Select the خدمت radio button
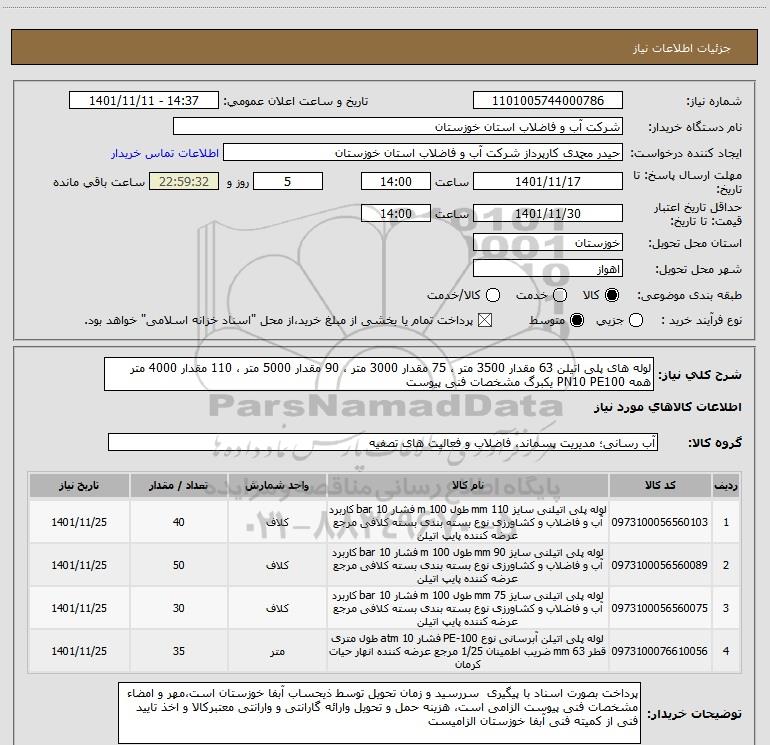The image size is (770, 745). coord(560,295)
